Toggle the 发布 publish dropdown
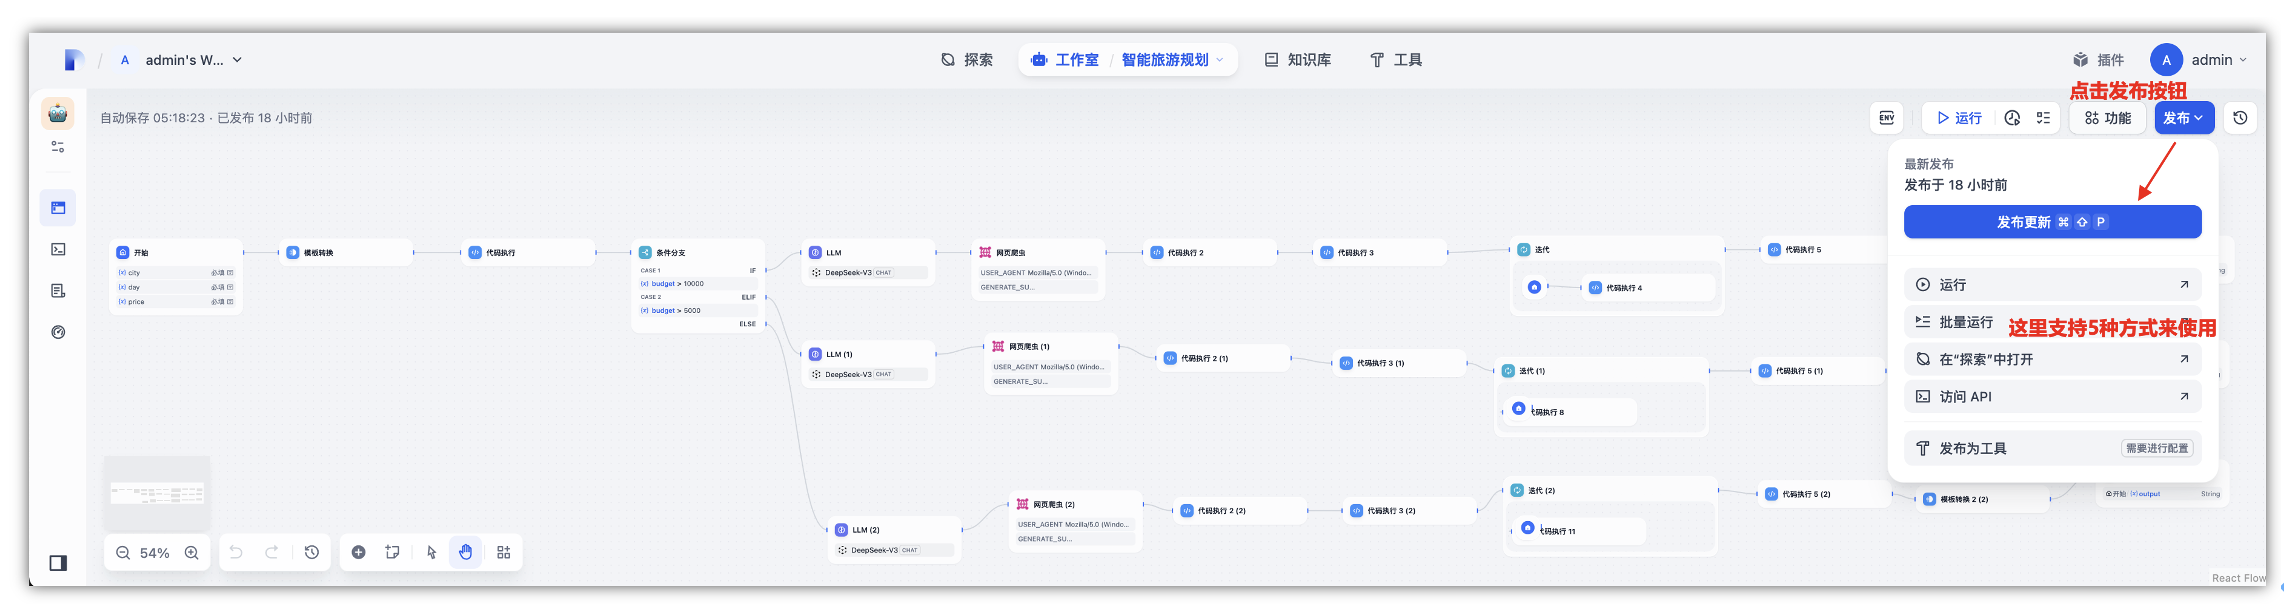Screen dimensions: 2284x604 point(2184,118)
